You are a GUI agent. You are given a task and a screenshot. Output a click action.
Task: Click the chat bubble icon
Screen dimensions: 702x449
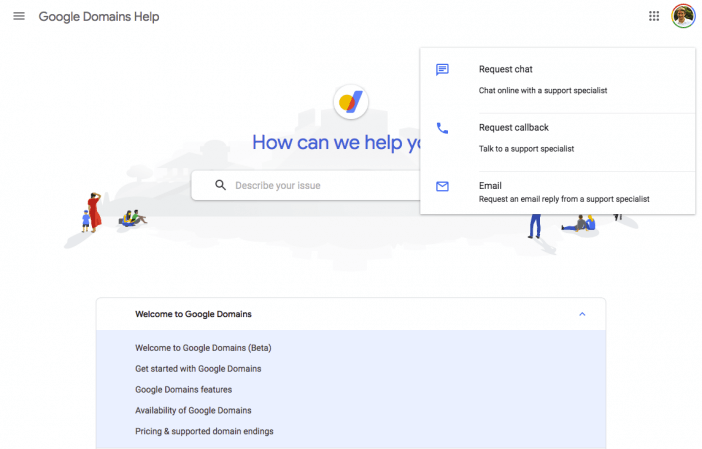(442, 69)
